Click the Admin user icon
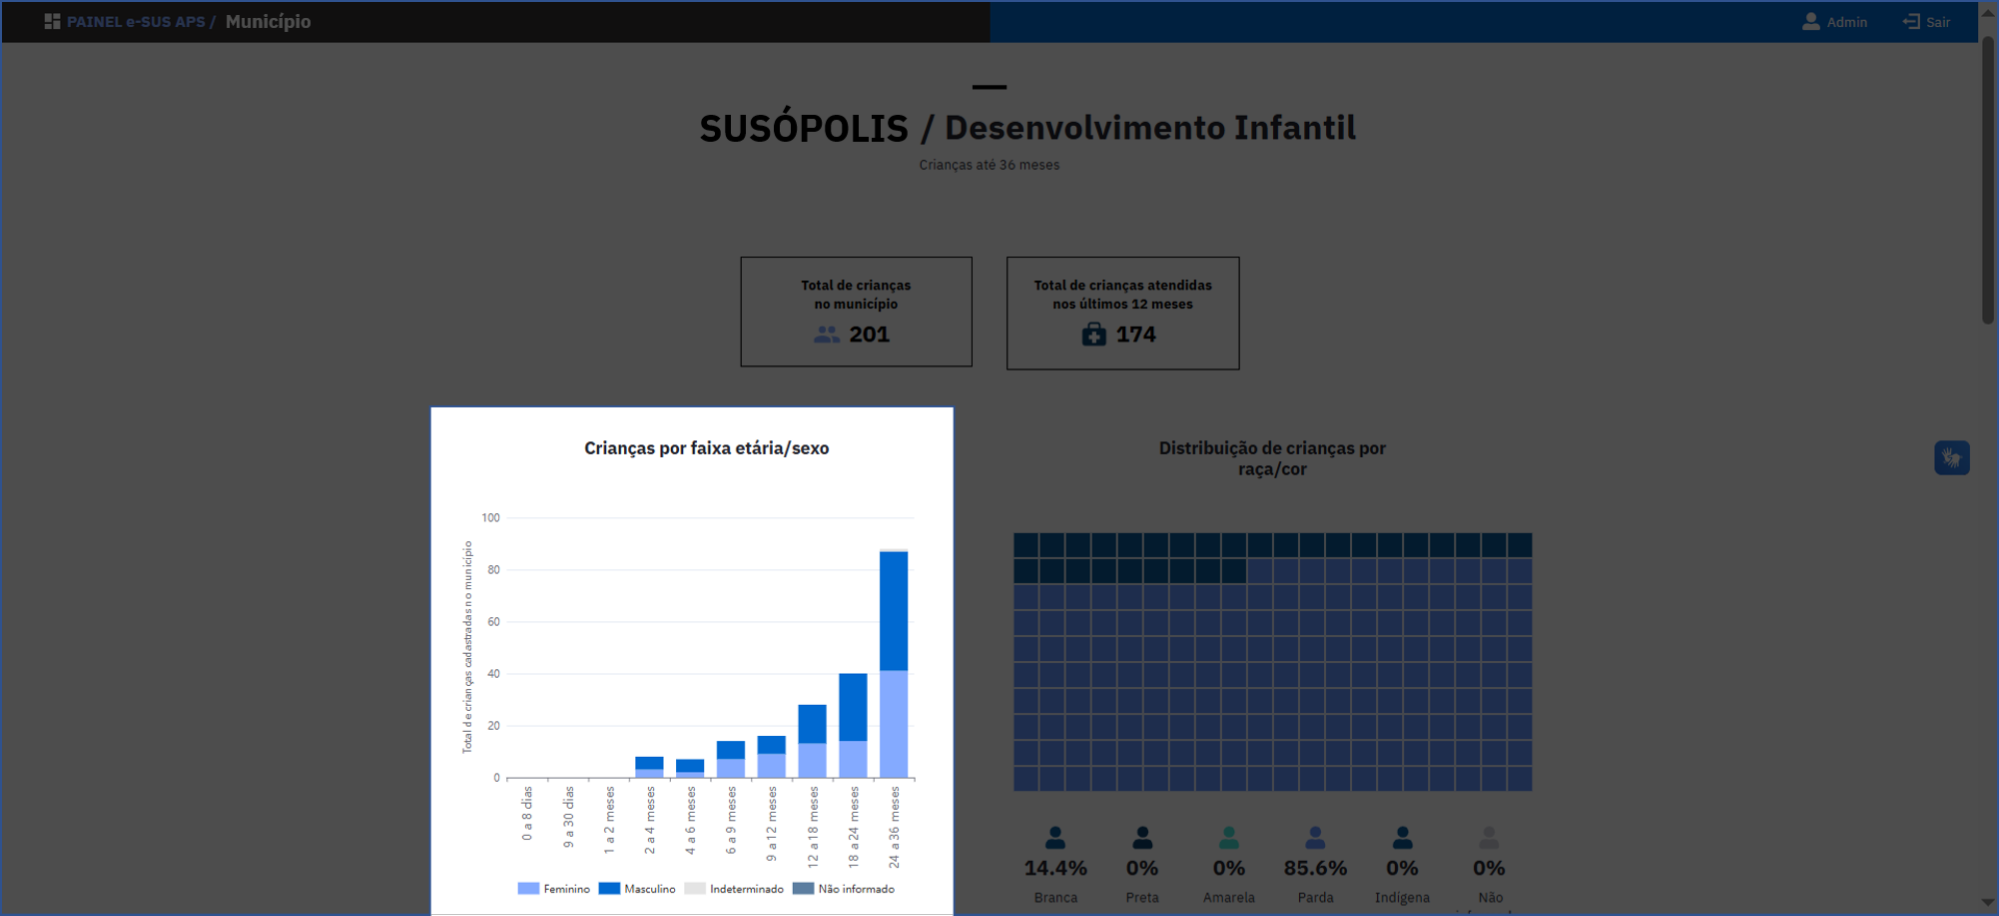1999x916 pixels. pyautogui.click(x=1810, y=22)
